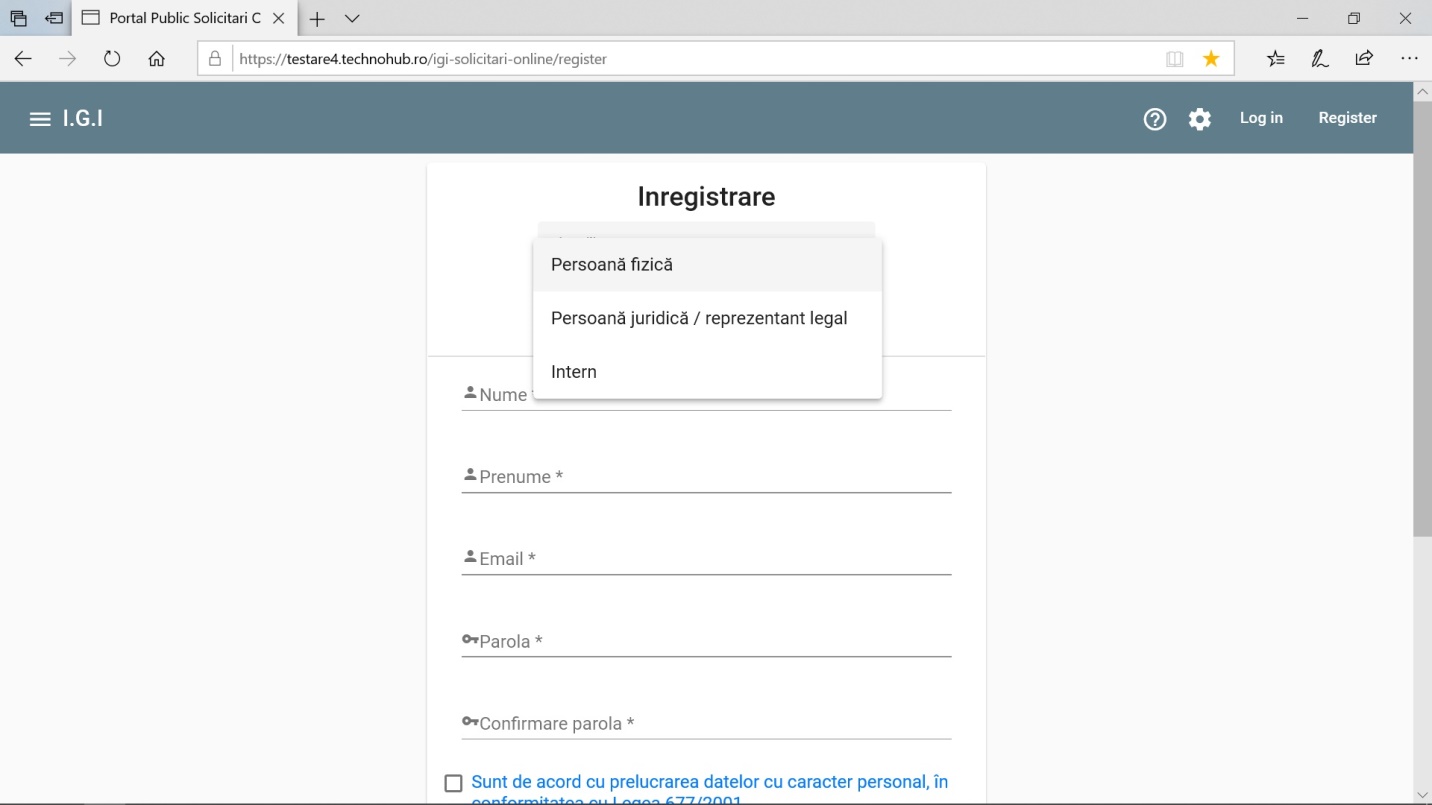
Task: Check the personal data agreement checkbox
Action: (x=453, y=783)
